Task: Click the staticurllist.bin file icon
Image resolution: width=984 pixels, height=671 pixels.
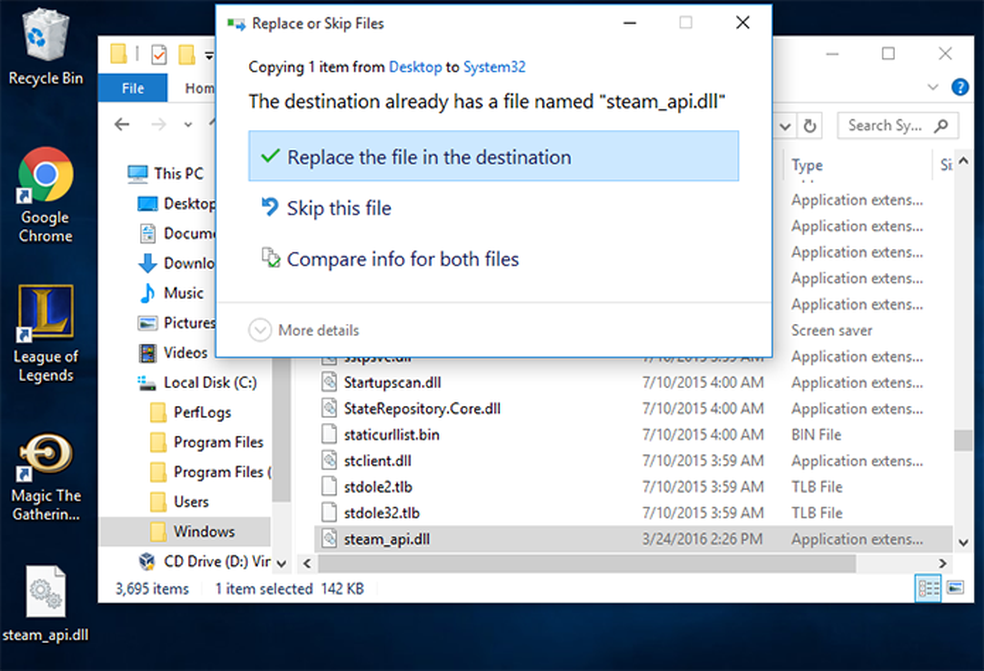Action: coord(329,434)
